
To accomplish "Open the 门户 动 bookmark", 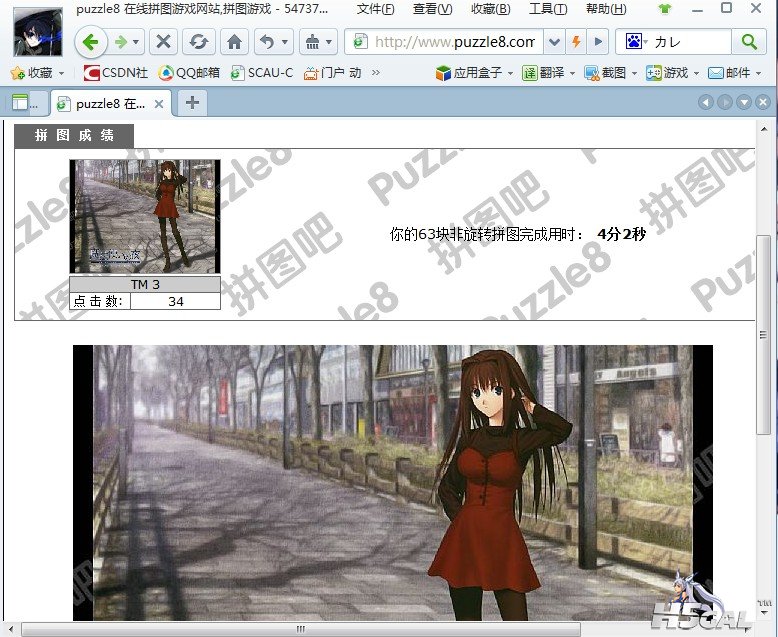I will (x=333, y=73).
